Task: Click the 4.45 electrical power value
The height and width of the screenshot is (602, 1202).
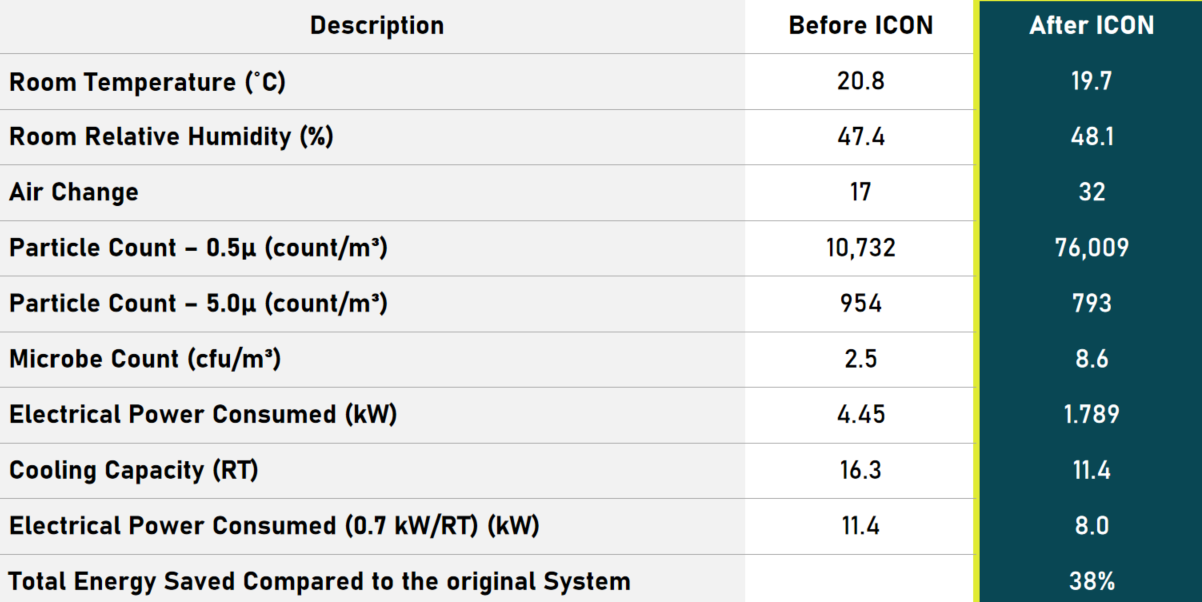Action: point(860,415)
